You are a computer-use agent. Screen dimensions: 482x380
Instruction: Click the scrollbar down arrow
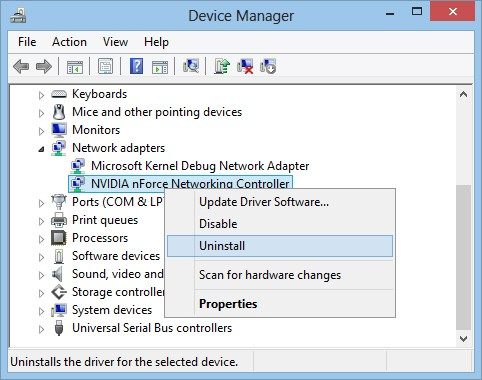tap(463, 339)
